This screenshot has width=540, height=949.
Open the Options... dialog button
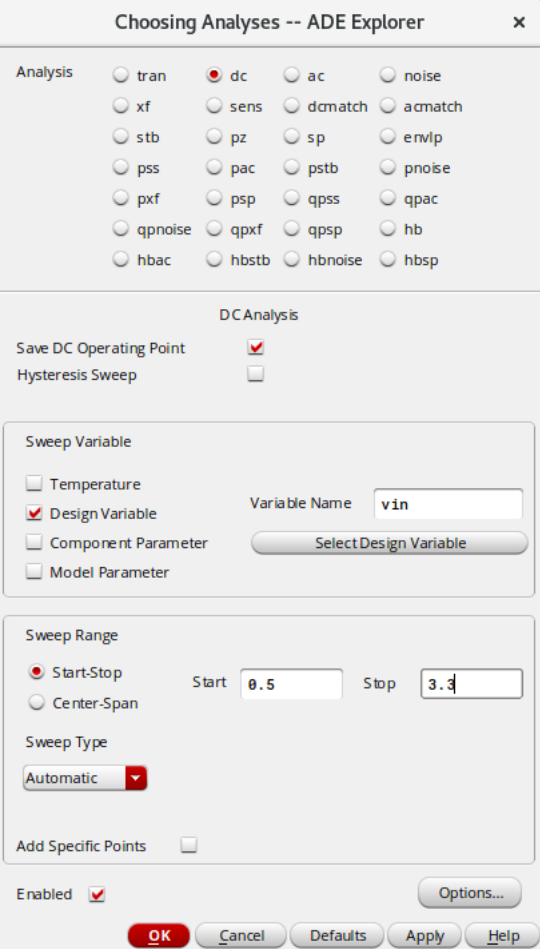[470, 893]
